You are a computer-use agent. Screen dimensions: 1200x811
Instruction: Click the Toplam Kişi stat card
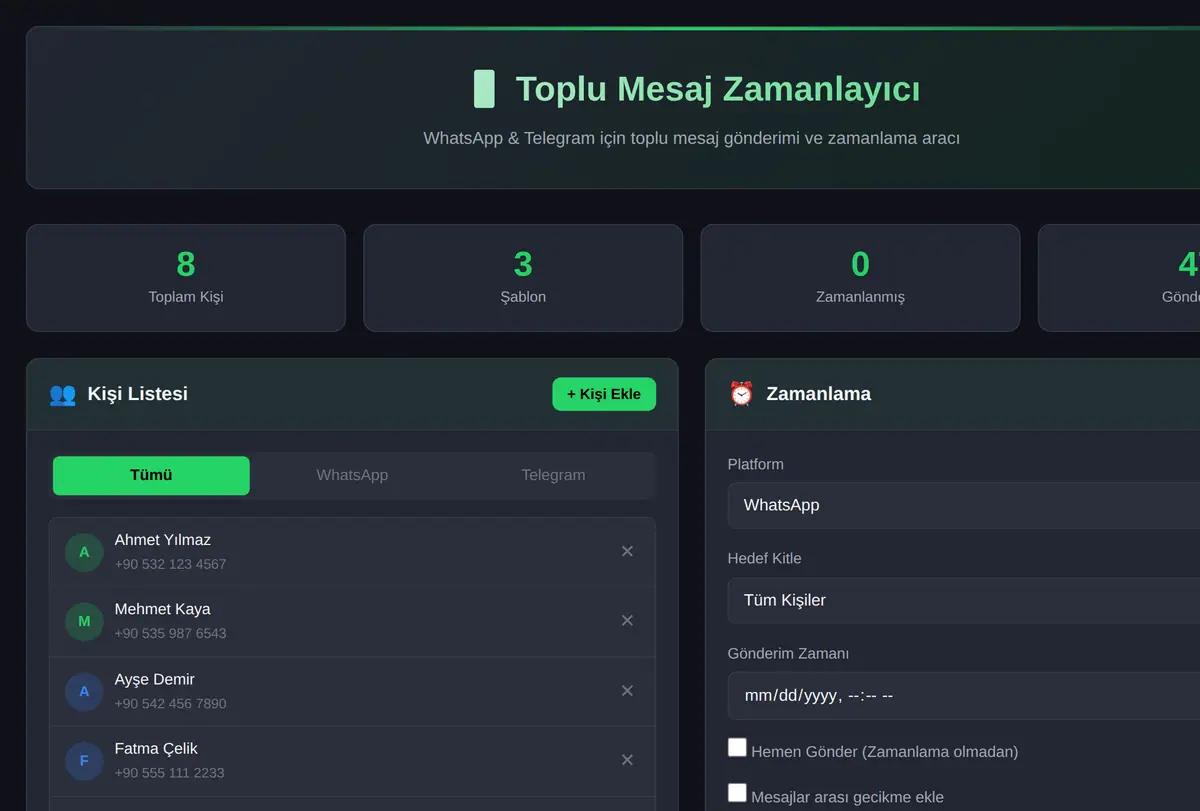[x=186, y=278]
